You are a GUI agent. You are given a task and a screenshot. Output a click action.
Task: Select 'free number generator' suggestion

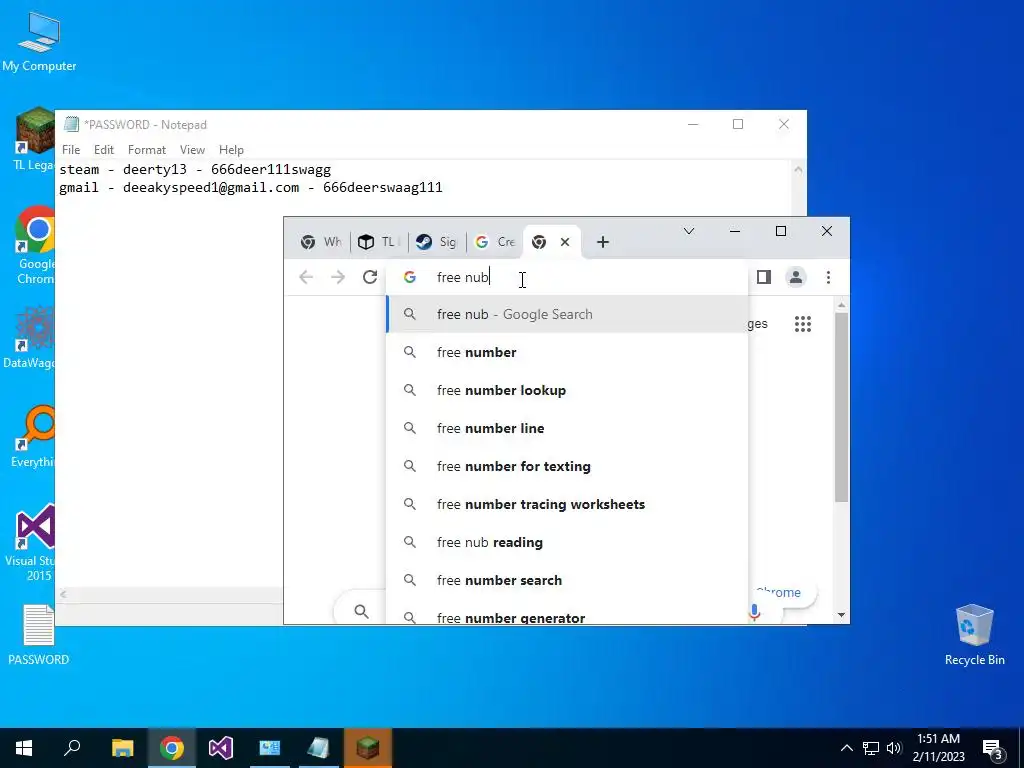click(567, 614)
